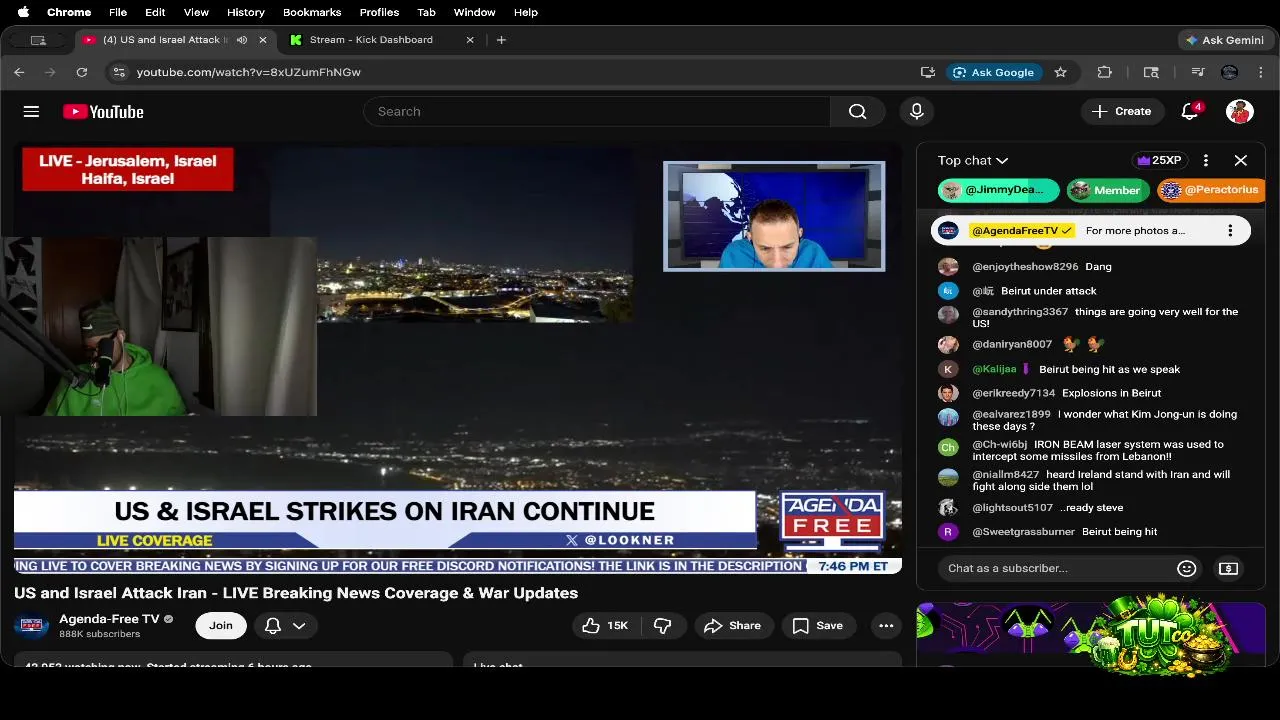Save the video to playlist
Image resolution: width=1280 pixels, height=720 pixels.
pos(818,626)
